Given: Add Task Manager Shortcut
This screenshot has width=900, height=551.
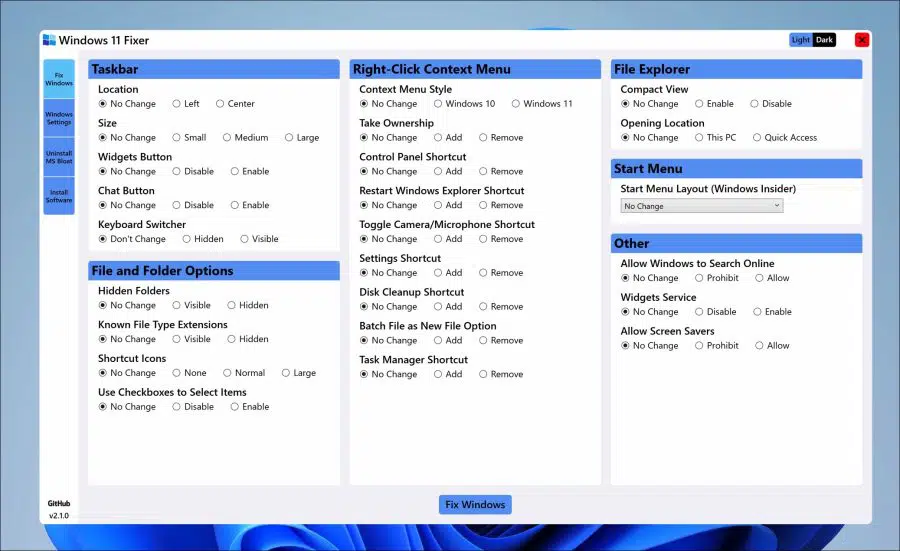Looking at the screenshot, I should (448, 375).
